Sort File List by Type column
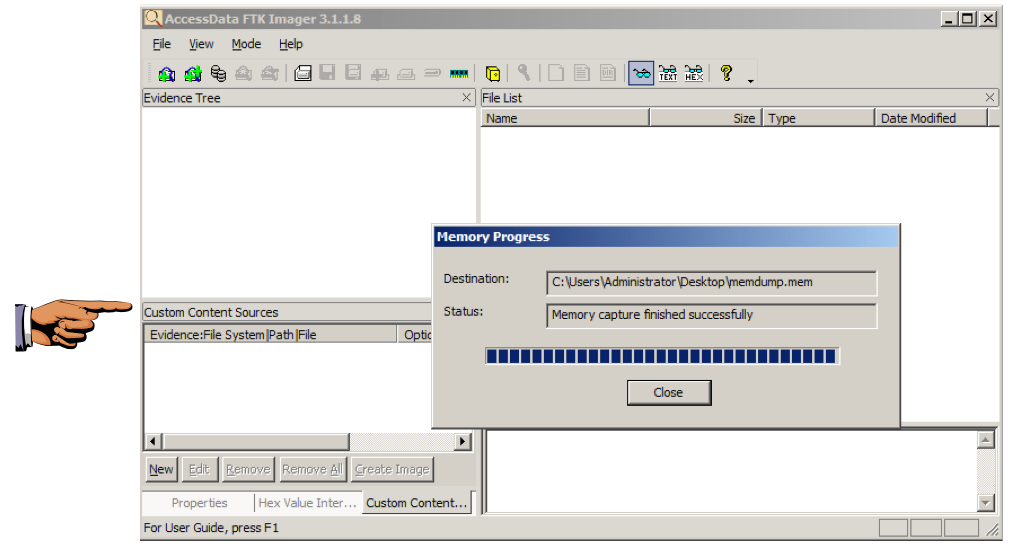 (x=818, y=118)
